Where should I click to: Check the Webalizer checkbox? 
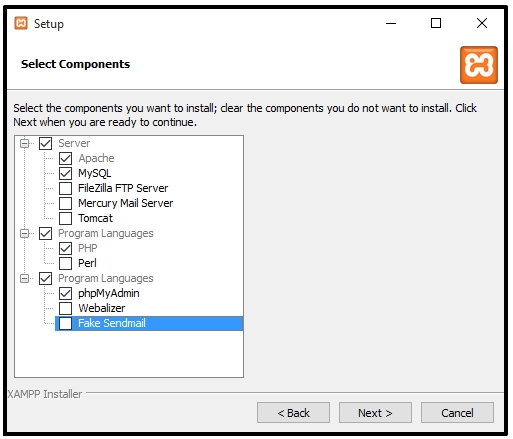click(x=65, y=308)
